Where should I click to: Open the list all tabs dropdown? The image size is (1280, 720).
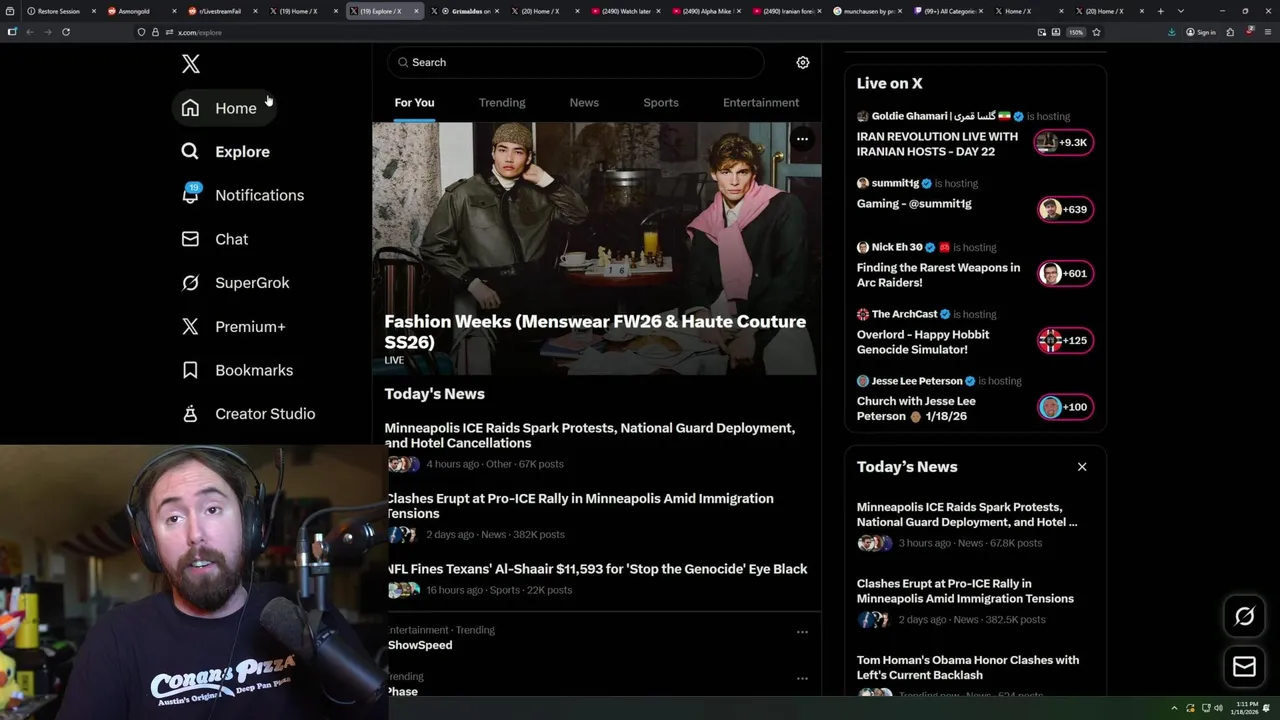pos(1180,11)
